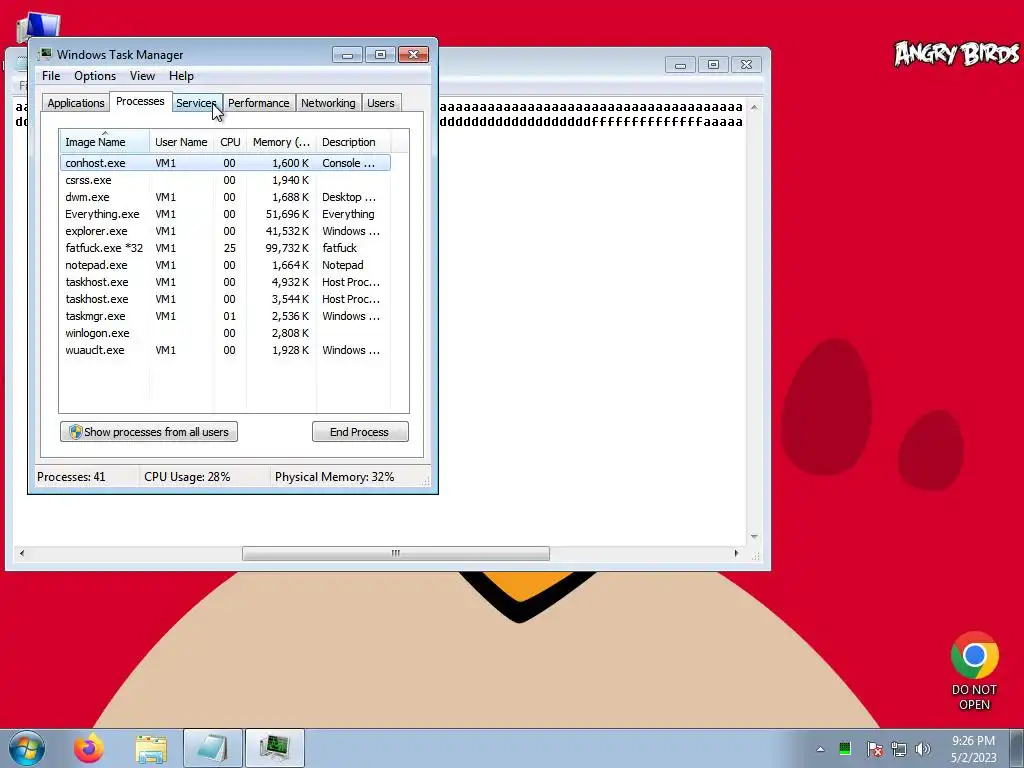Close the Windows Task Manager window
This screenshot has width=1024, height=768.
click(413, 55)
